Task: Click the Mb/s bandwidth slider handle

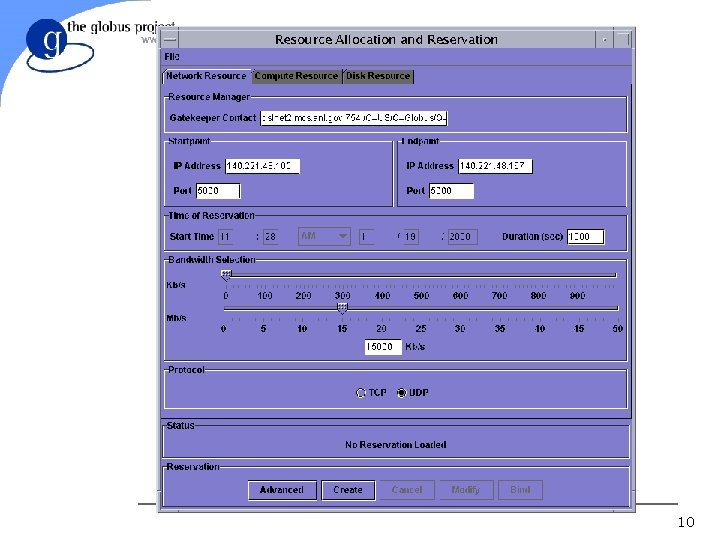Action: pyautogui.click(x=342, y=308)
